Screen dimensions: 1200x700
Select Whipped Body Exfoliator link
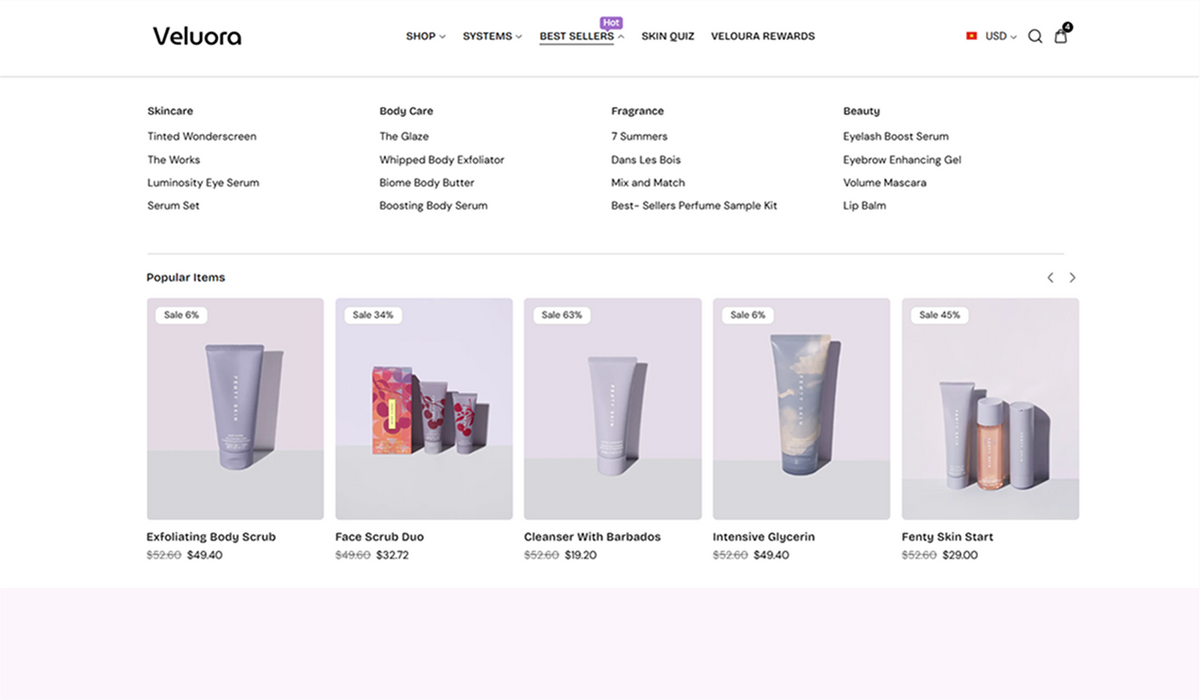point(441,160)
